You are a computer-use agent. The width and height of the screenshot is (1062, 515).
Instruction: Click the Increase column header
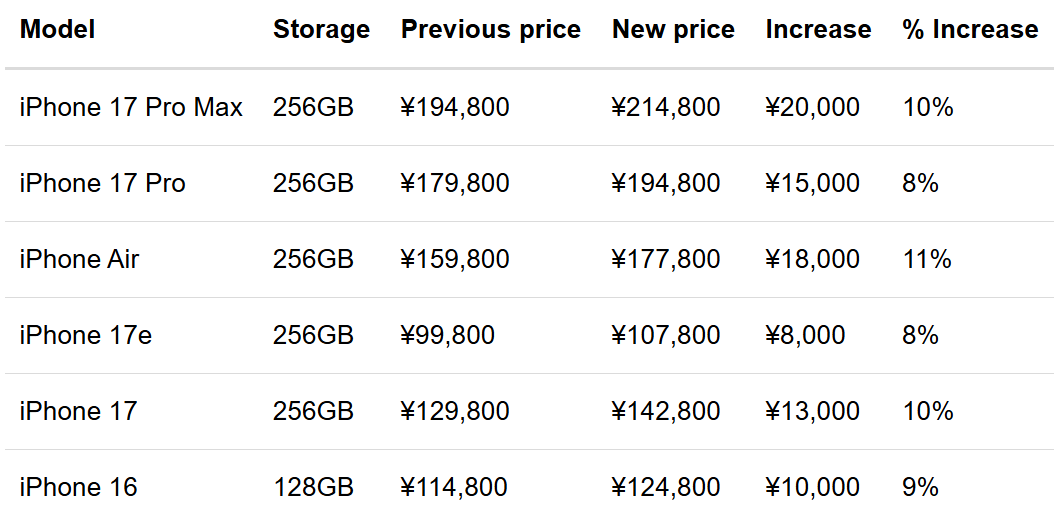pos(818,29)
